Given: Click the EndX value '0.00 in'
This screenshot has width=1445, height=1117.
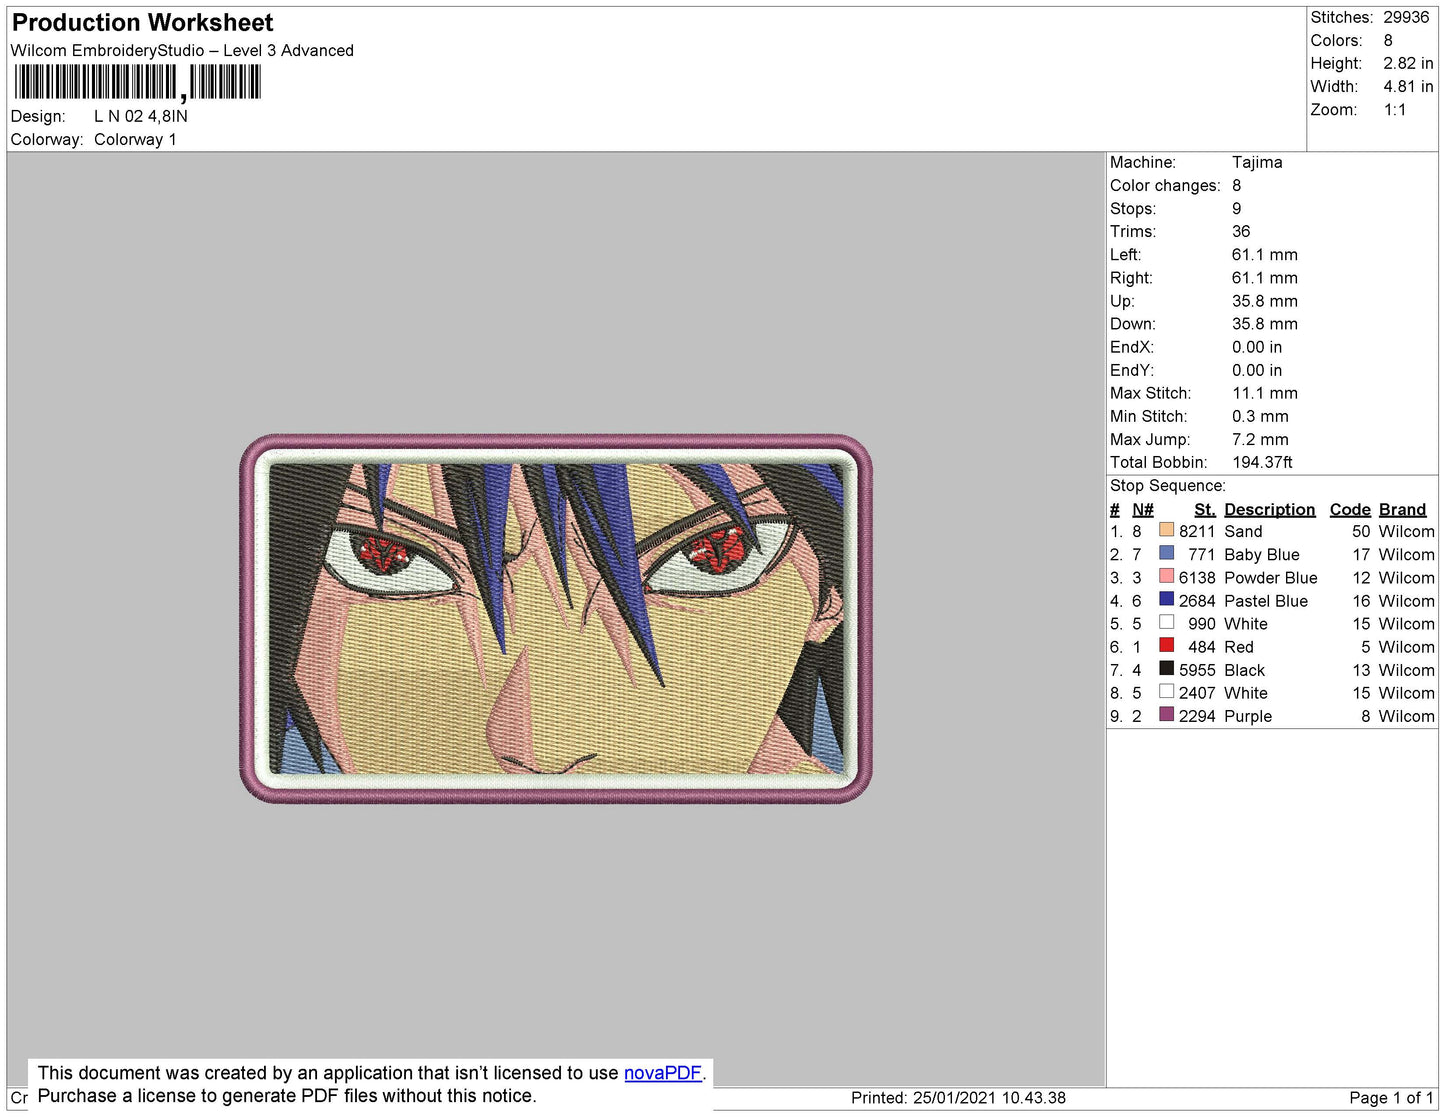Looking at the screenshot, I should click(x=1257, y=347).
